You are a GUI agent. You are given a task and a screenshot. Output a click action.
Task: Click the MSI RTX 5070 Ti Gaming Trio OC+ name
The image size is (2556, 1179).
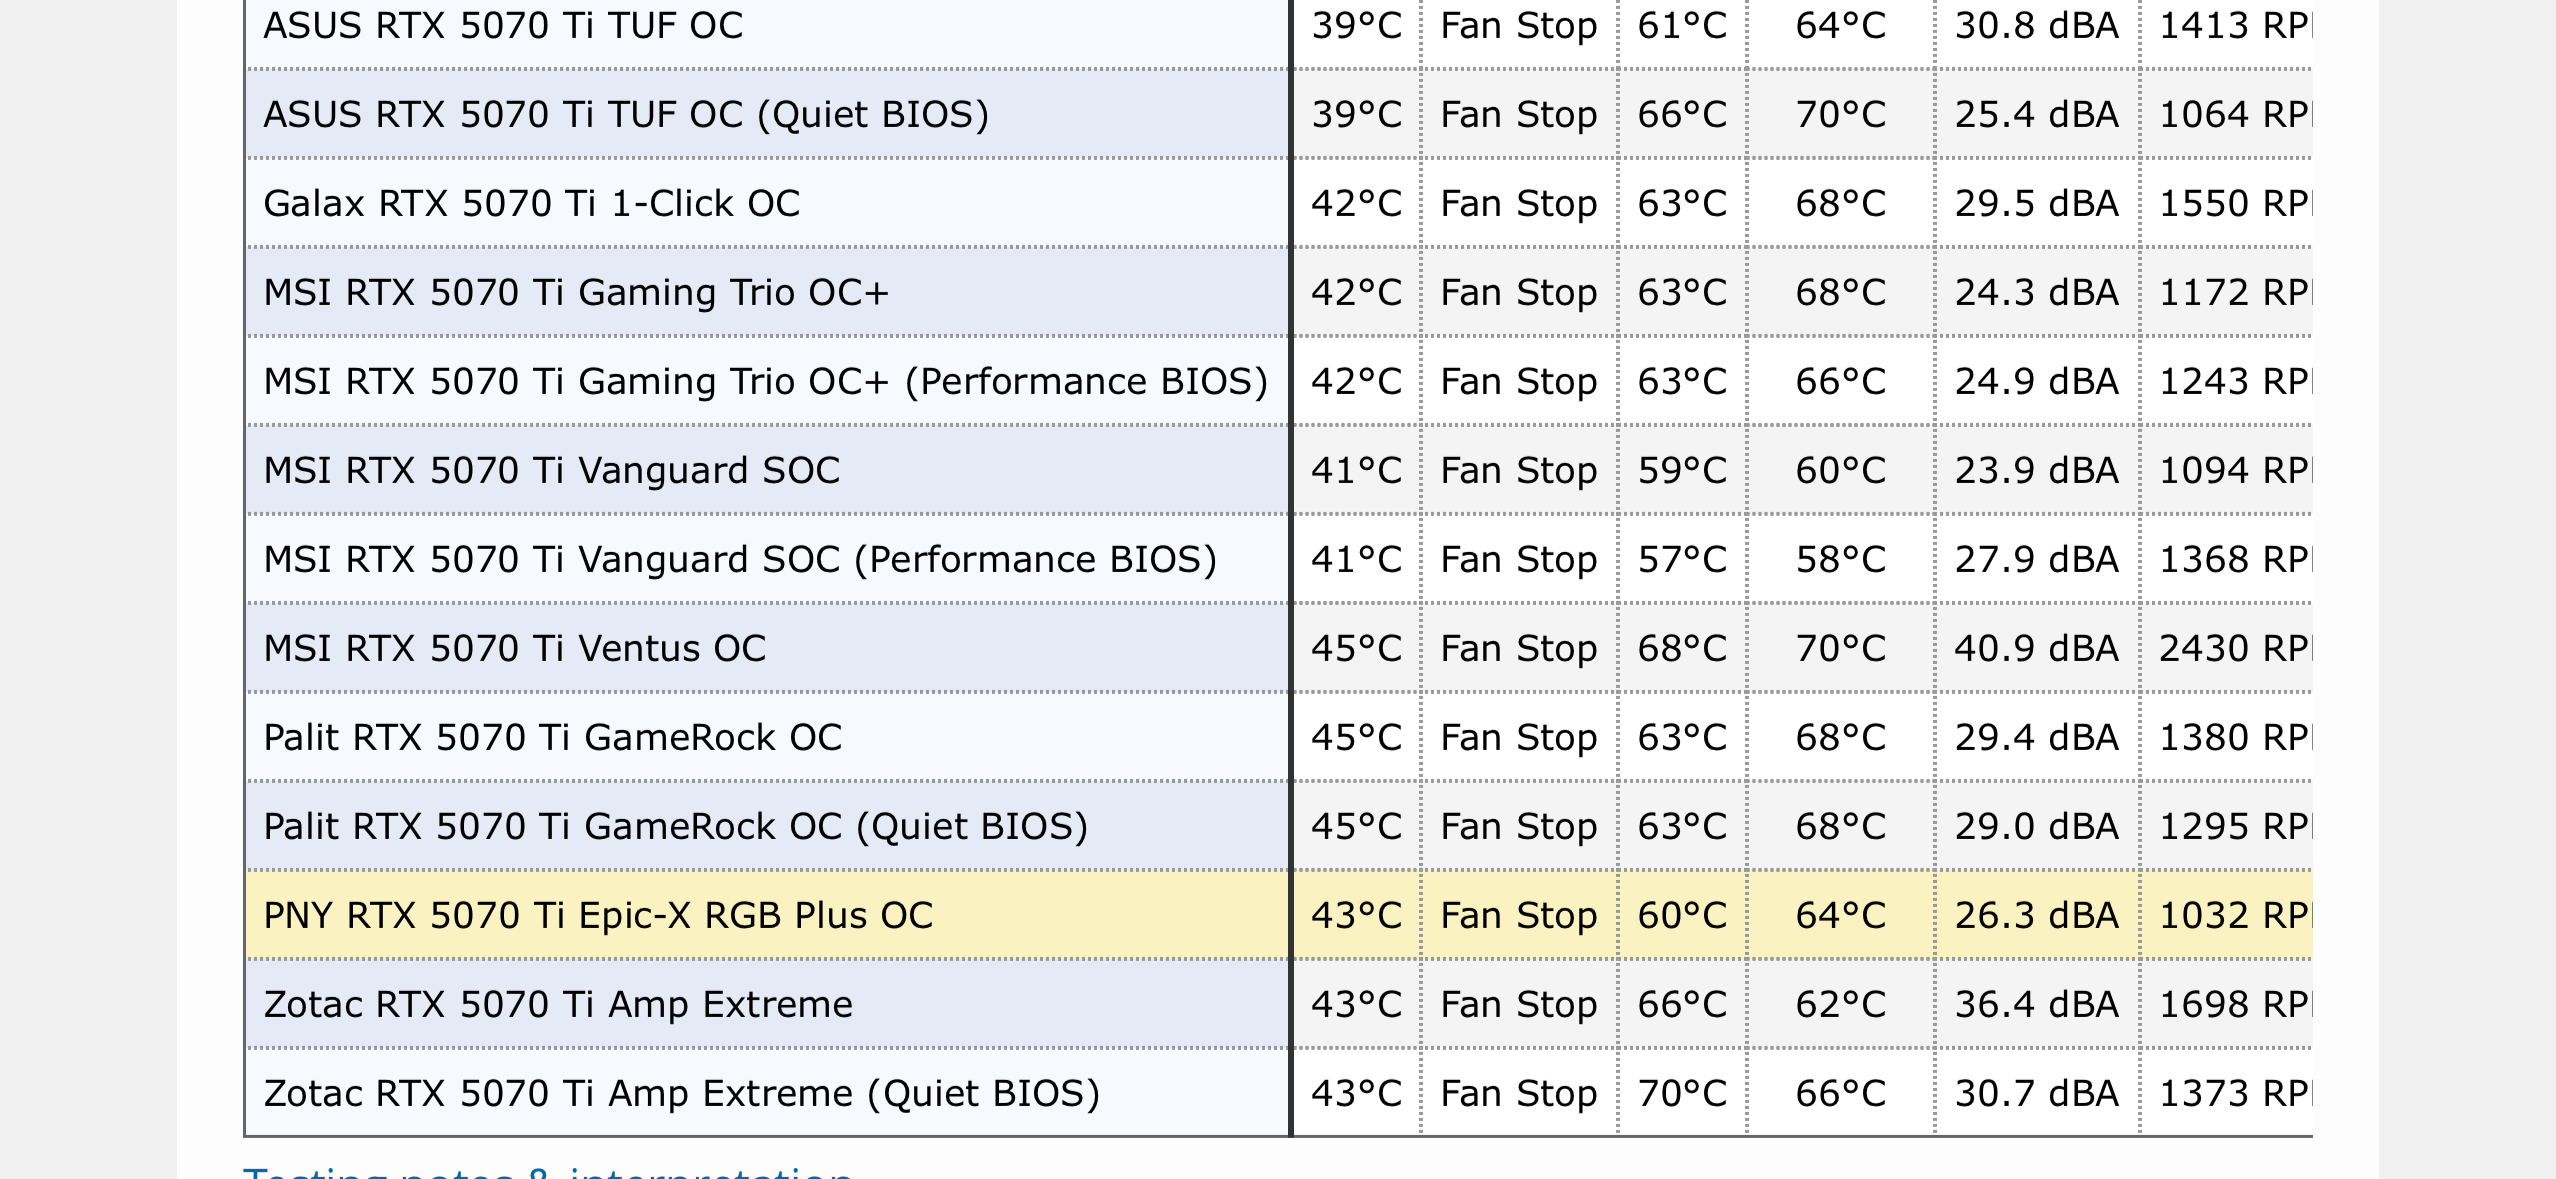tap(576, 292)
